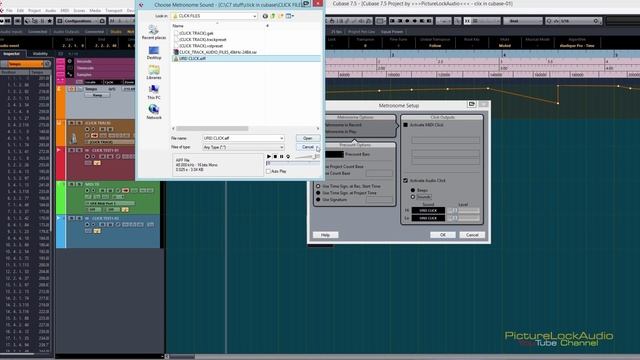Enable Activate MIDI Click checkbox
Image resolution: width=640 pixels, height=360 pixels.
click(406, 125)
